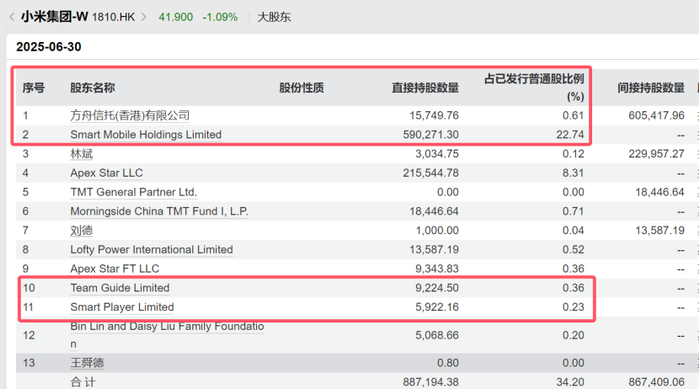Click the 股东名称 column header
Viewport: 700px width, 389px height.
pyautogui.click(x=92, y=88)
